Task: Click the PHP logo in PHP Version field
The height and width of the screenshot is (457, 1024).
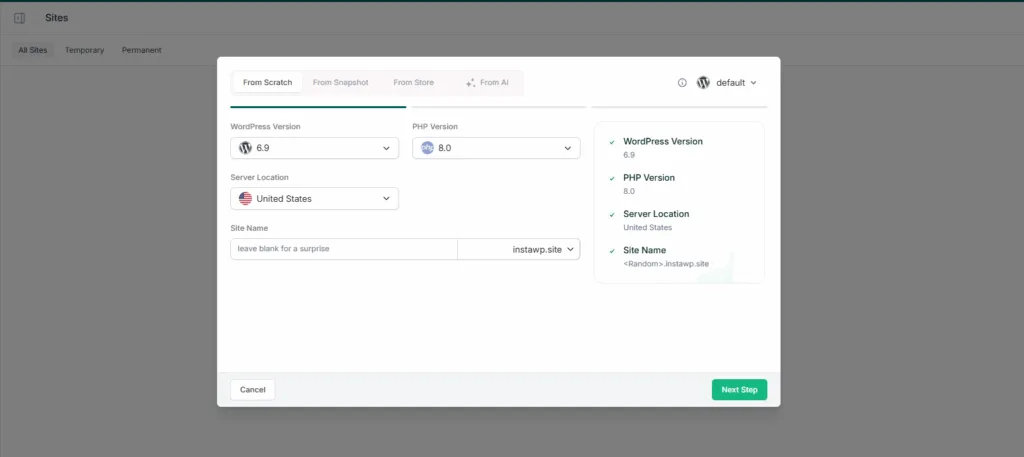Action: [427, 148]
